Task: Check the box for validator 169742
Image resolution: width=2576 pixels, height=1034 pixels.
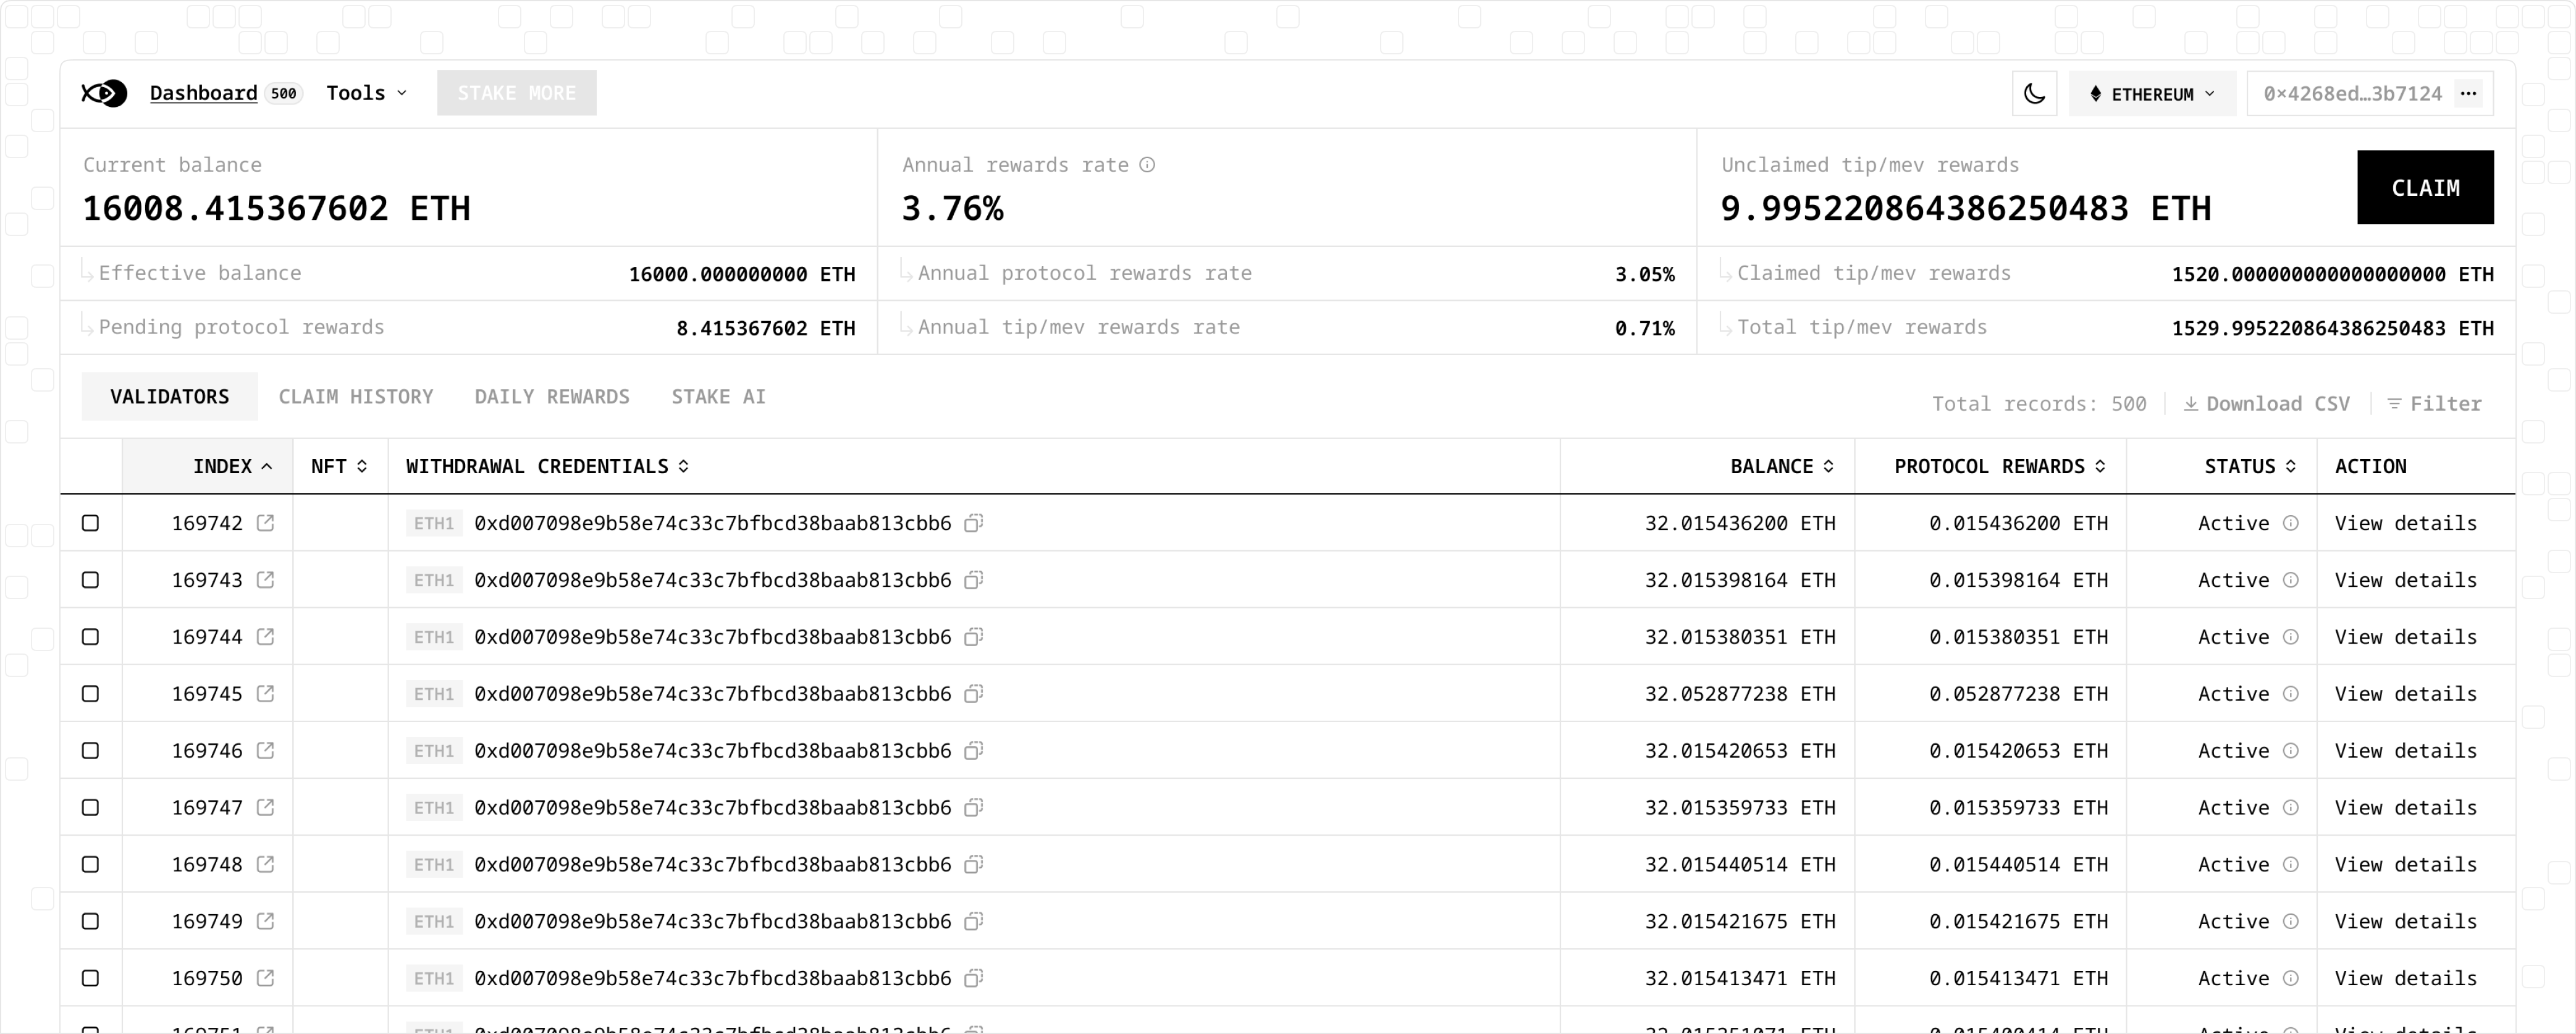Action: [x=91, y=523]
